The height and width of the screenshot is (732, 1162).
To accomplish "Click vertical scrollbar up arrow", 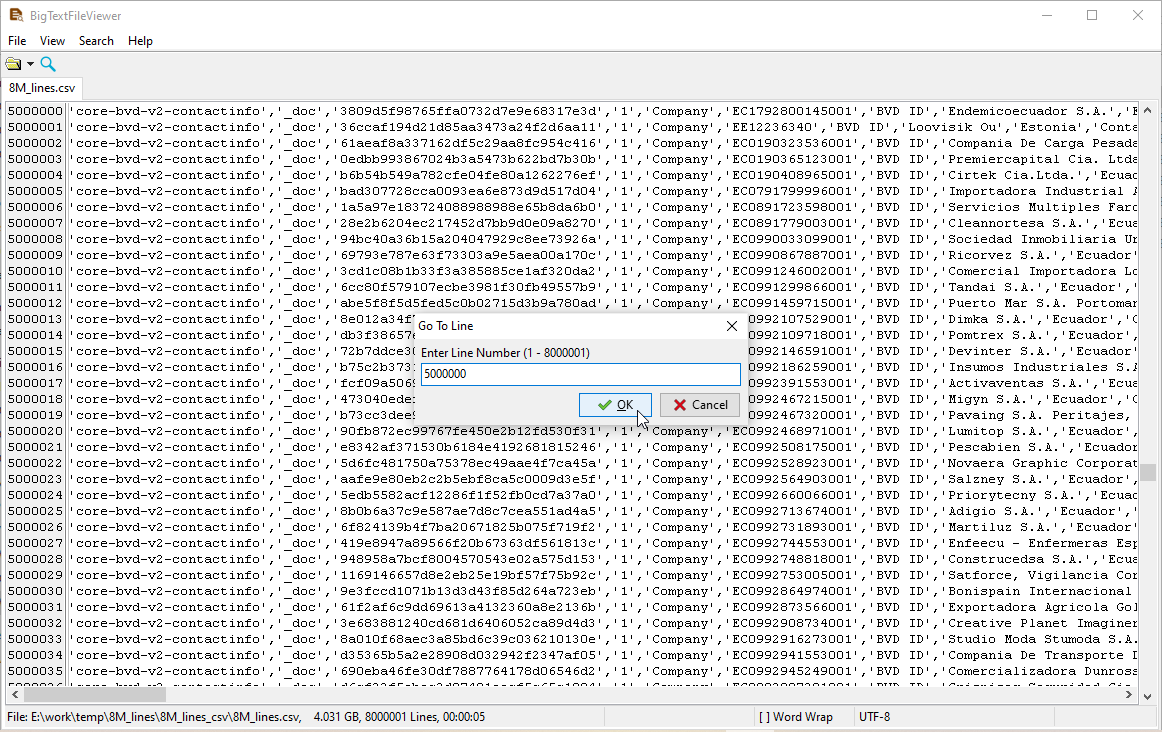I will coord(1147,110).
